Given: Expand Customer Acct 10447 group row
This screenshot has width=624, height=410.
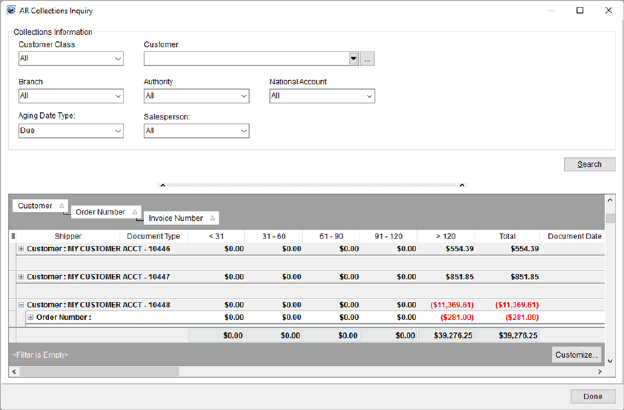Looking at the screenshot, I should pyautogui.click(x=21, y=276).
